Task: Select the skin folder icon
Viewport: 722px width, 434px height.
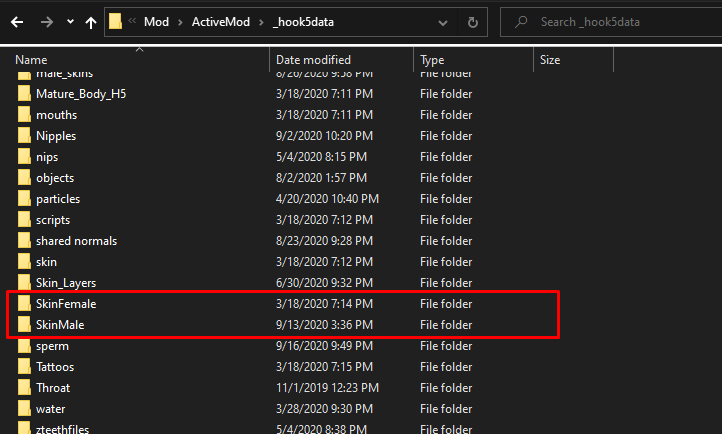Action: click(24, 261)
